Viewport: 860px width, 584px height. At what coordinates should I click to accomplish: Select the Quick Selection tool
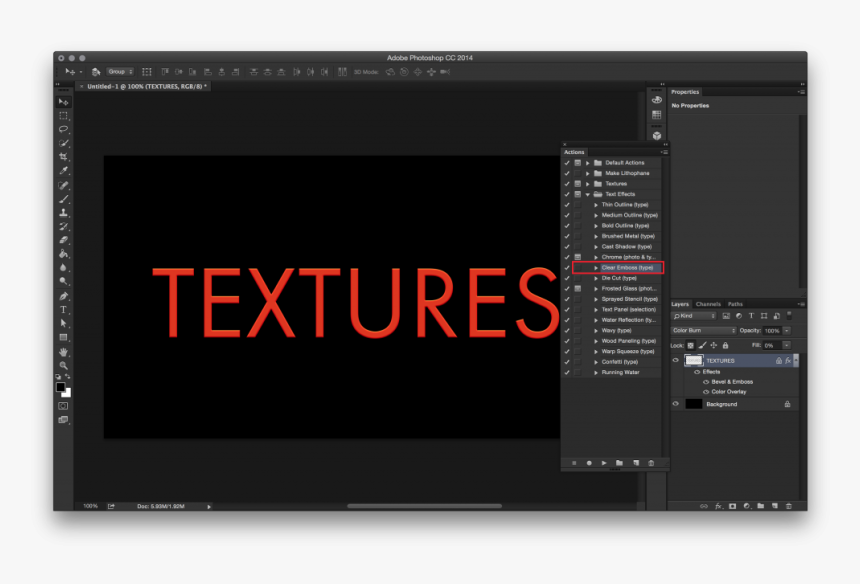click(64, 143)
